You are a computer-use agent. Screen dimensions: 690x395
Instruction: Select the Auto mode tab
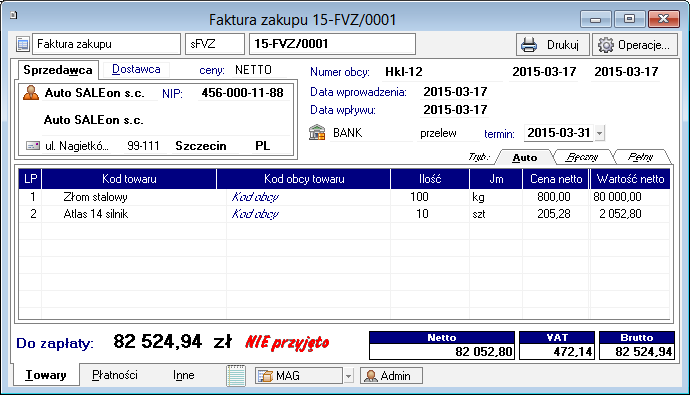tap(525, 157)
